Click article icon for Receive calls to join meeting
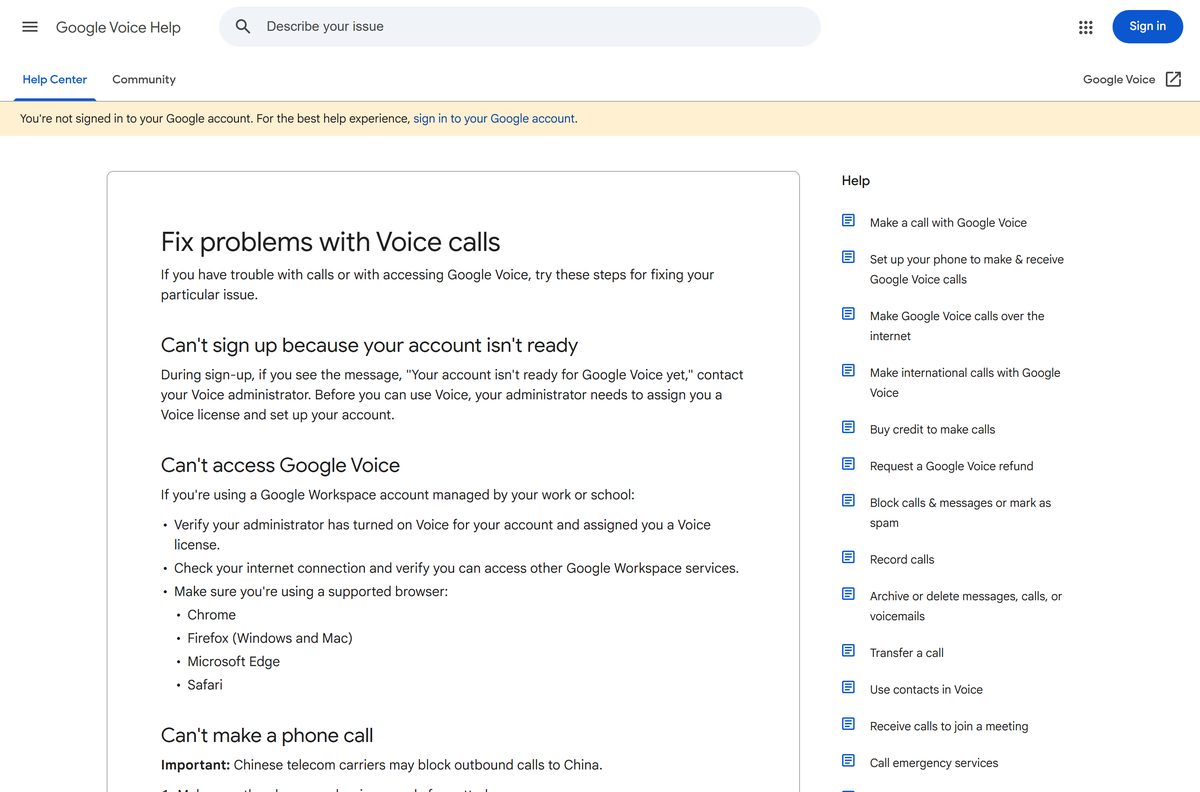 848,724
